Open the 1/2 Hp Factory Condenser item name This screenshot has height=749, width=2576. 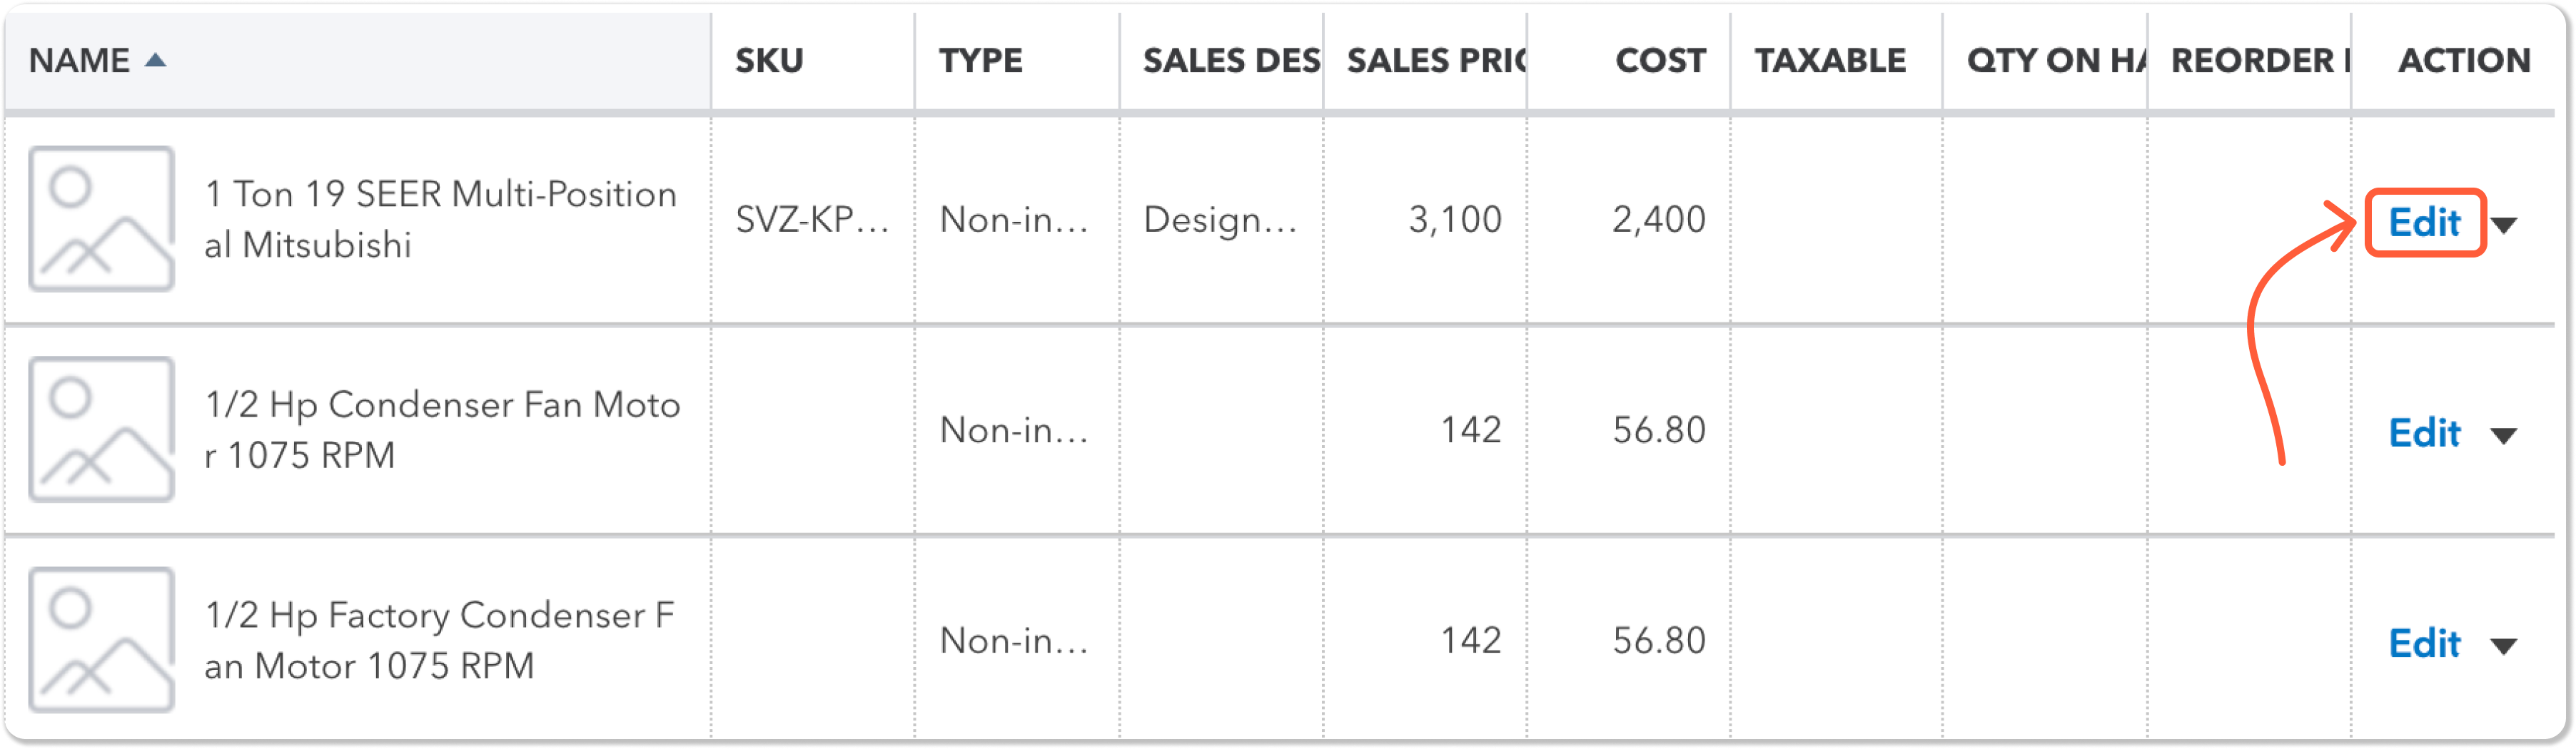[x=440, y=640]
